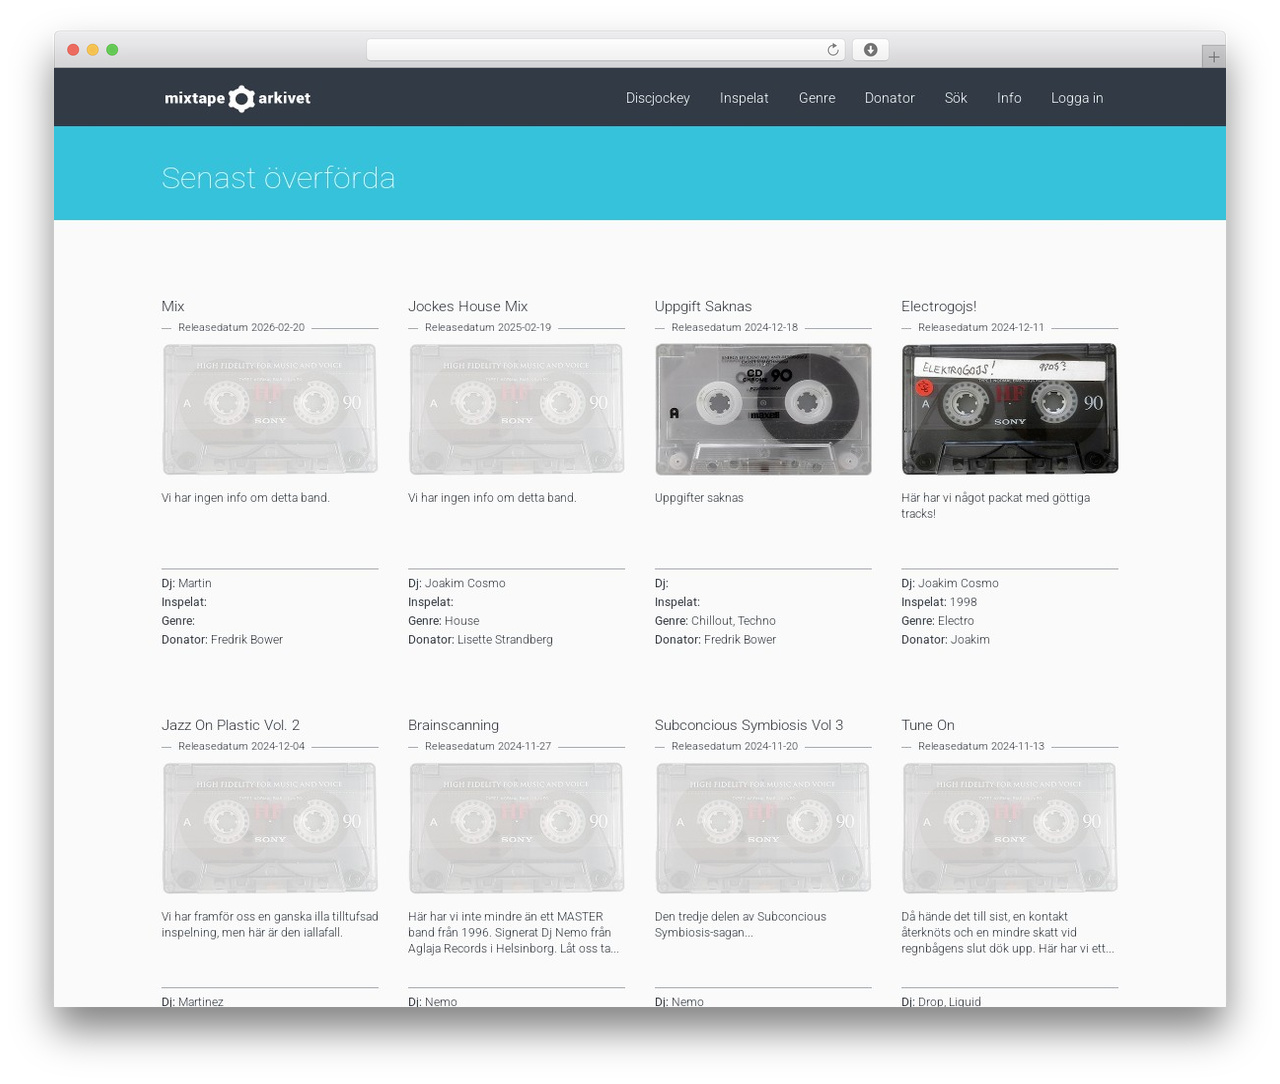Image resolution: width=1280 pixels, height=1084 pixels.
Task: Open the Donator menu item
Action: pos(890,98)
